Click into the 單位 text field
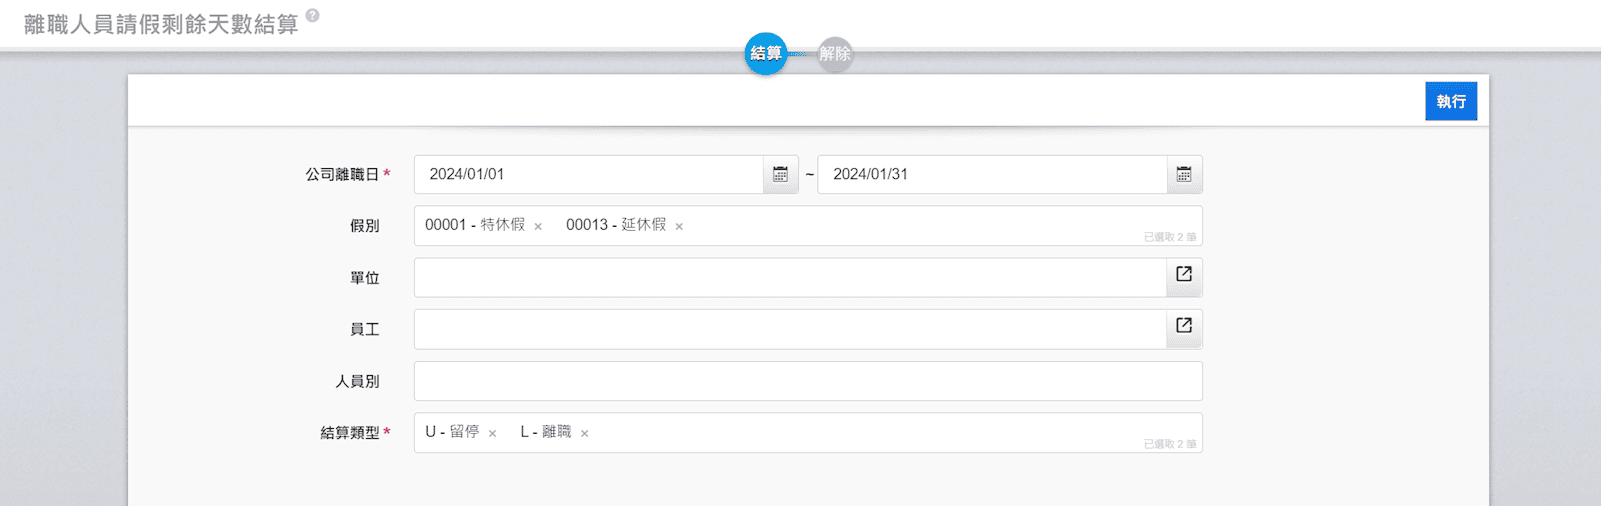 coord(789,278)
